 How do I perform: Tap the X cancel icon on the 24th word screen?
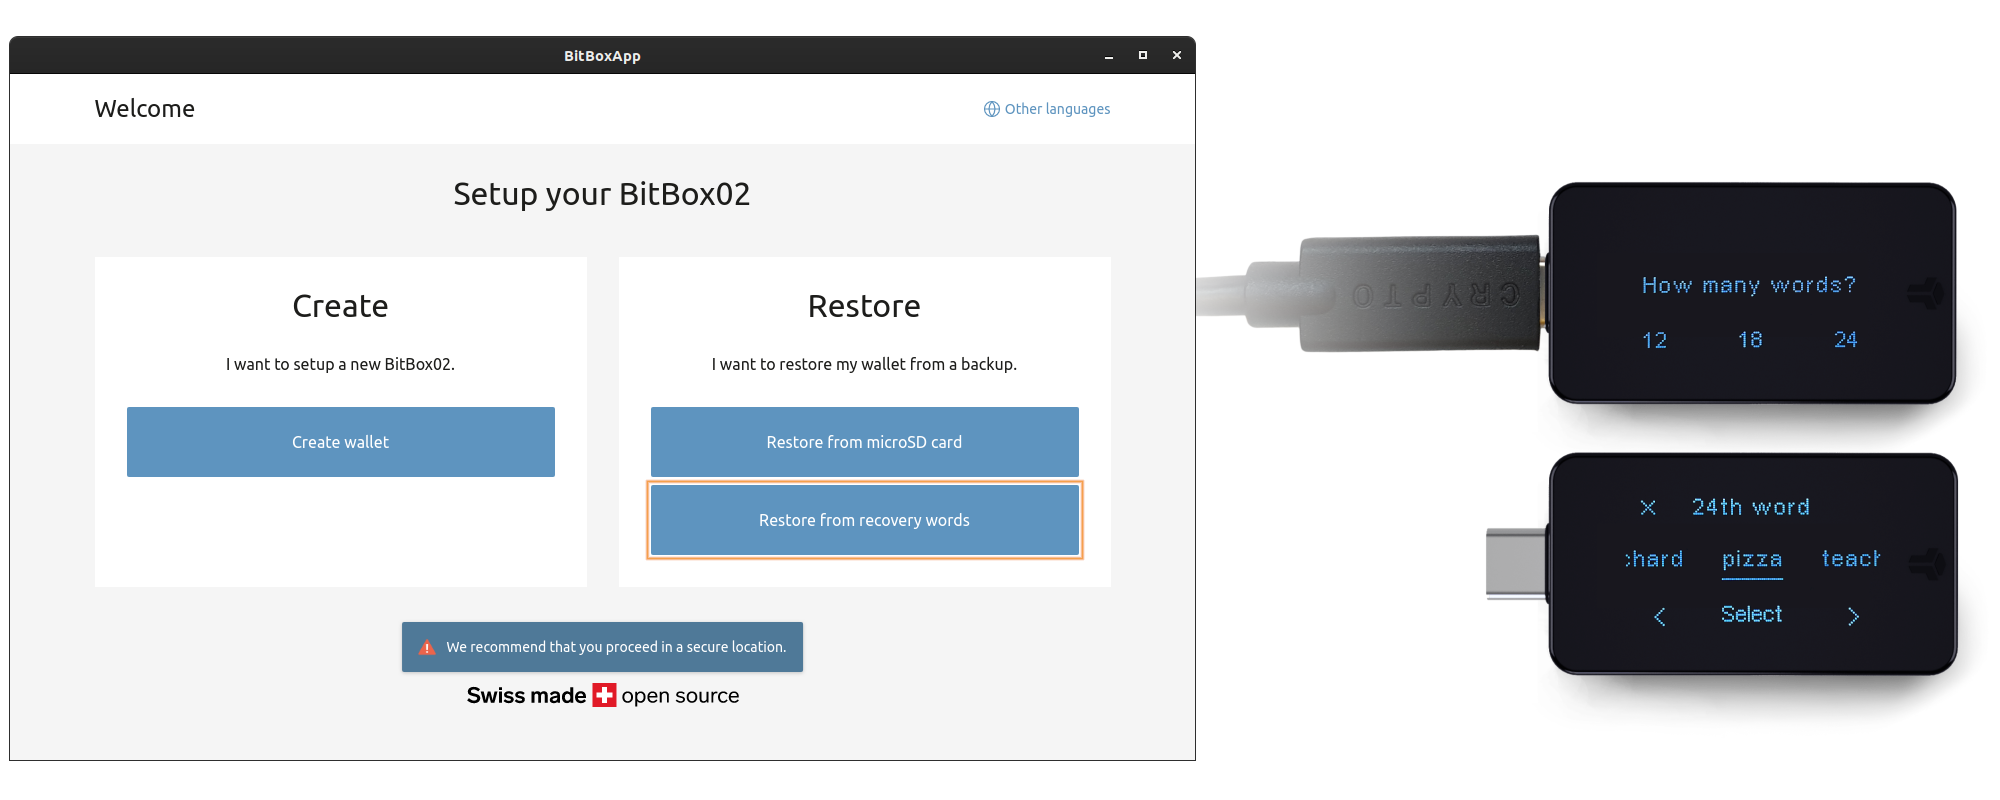tap(1648, 508)
